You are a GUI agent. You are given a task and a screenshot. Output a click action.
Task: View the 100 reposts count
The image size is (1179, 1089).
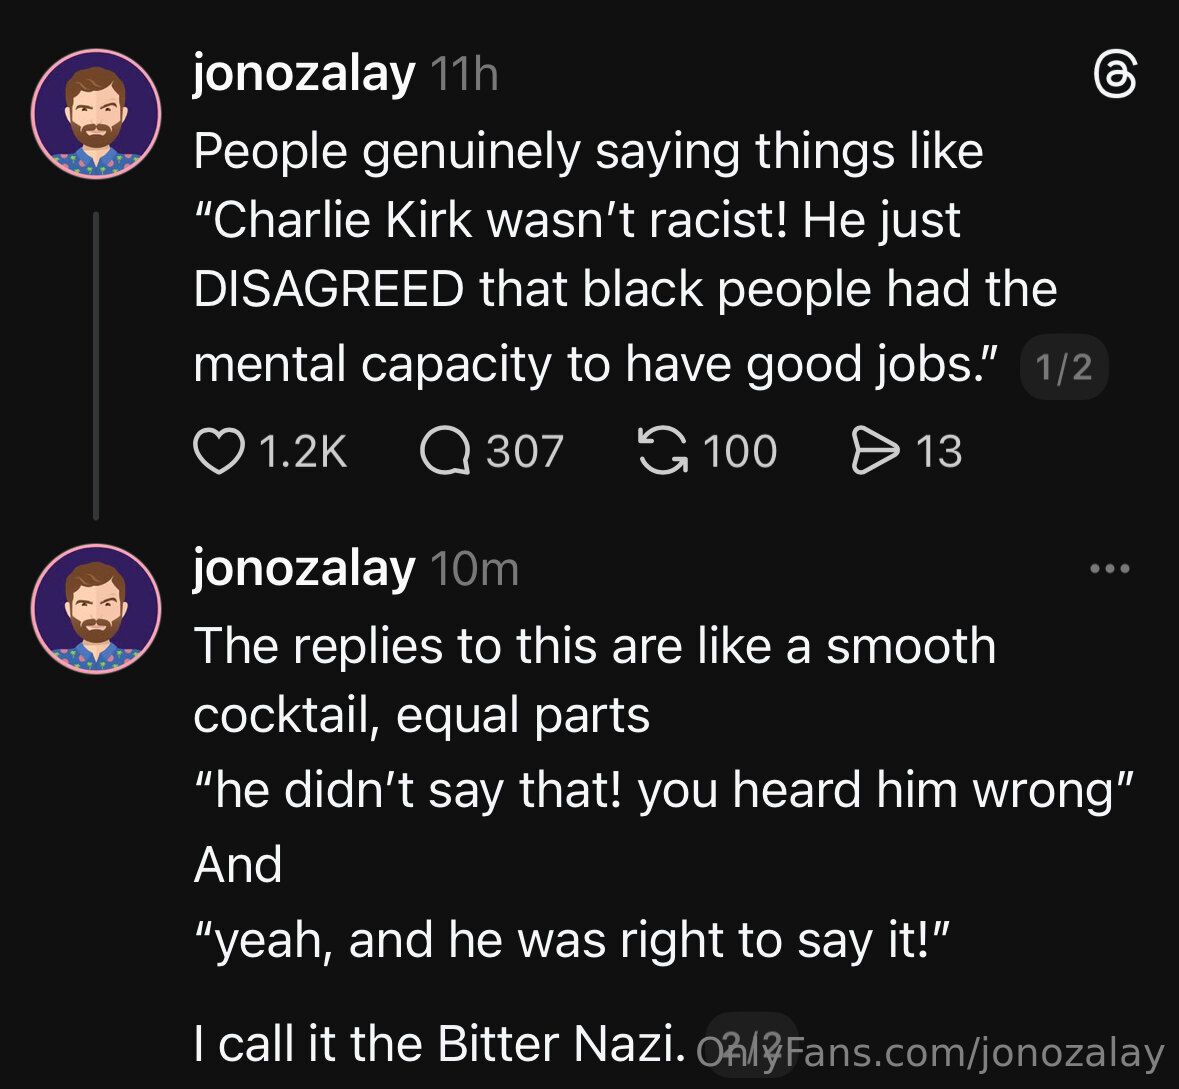[740, 452]
